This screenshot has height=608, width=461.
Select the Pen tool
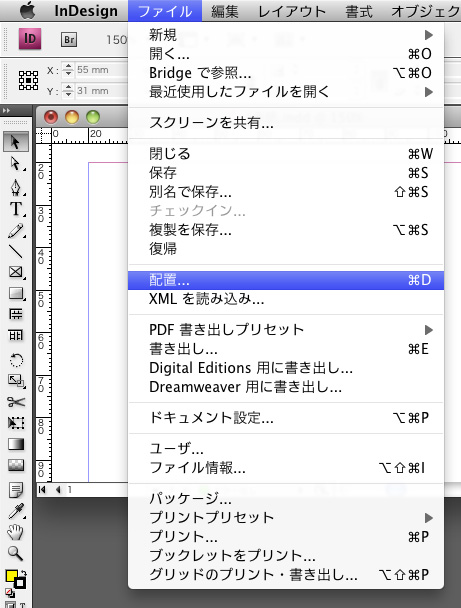(16, 187)
